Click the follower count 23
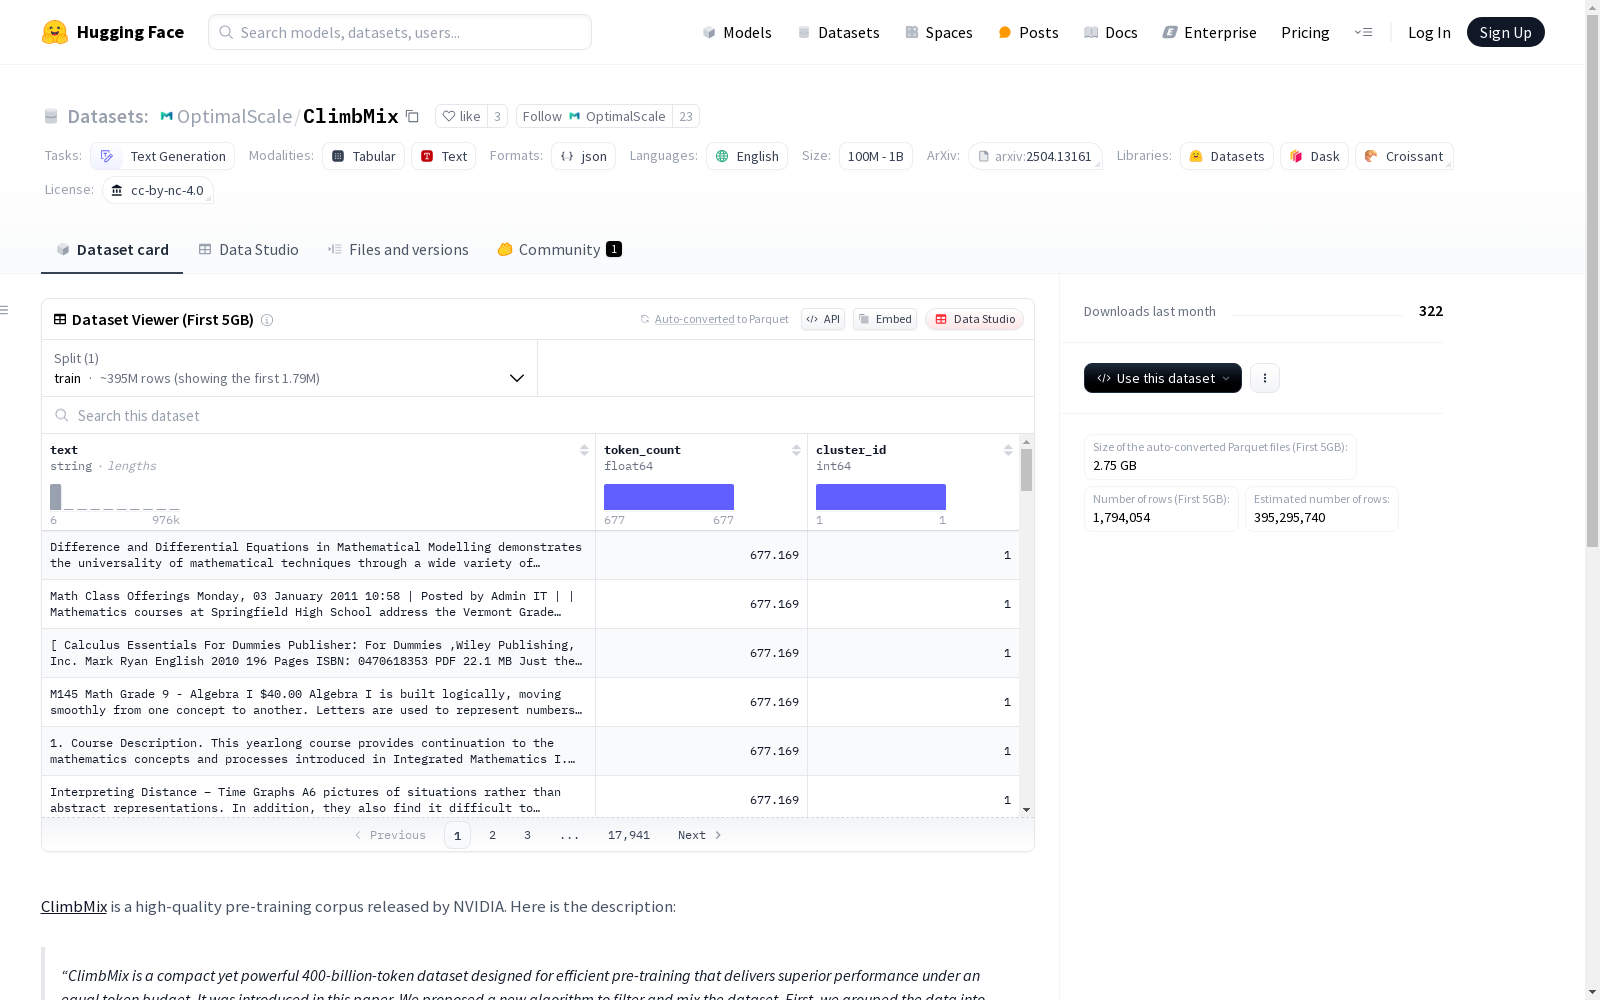This screenshot has height=1000, width=1600. point(686,116)
